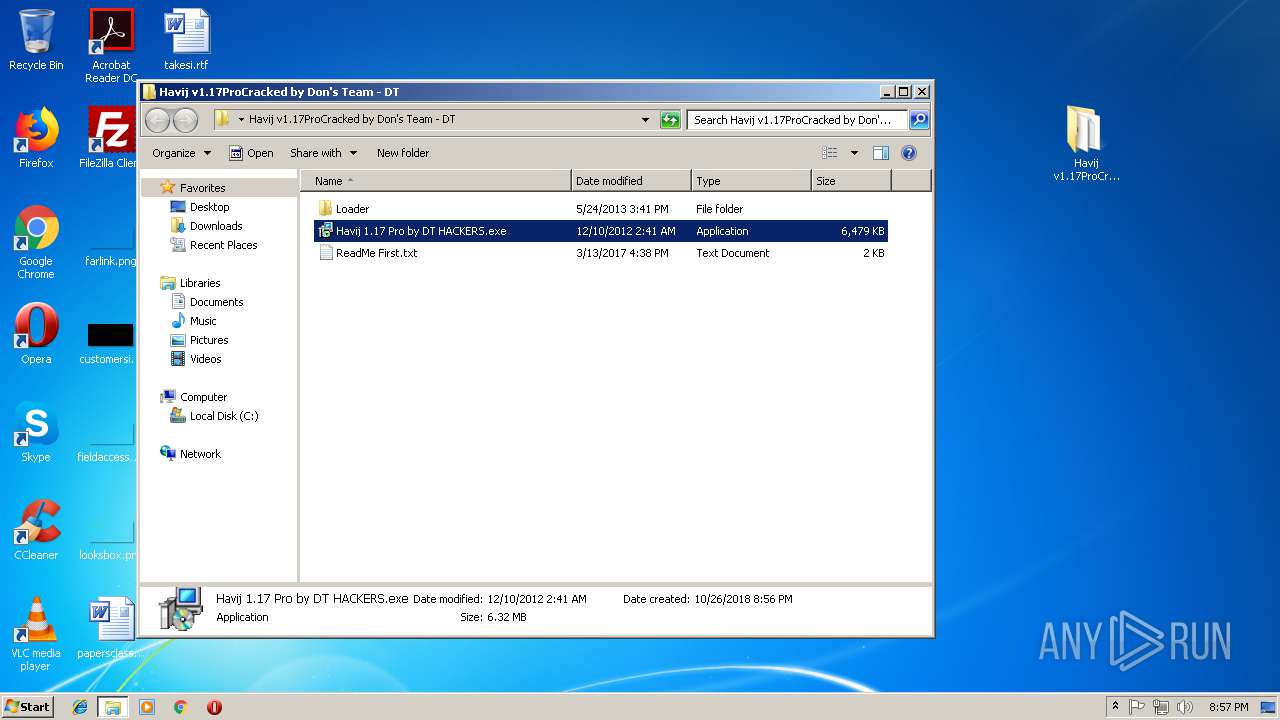
Task: Select the takesi.rtf desktop file
Action: click(x=186, y=40)
